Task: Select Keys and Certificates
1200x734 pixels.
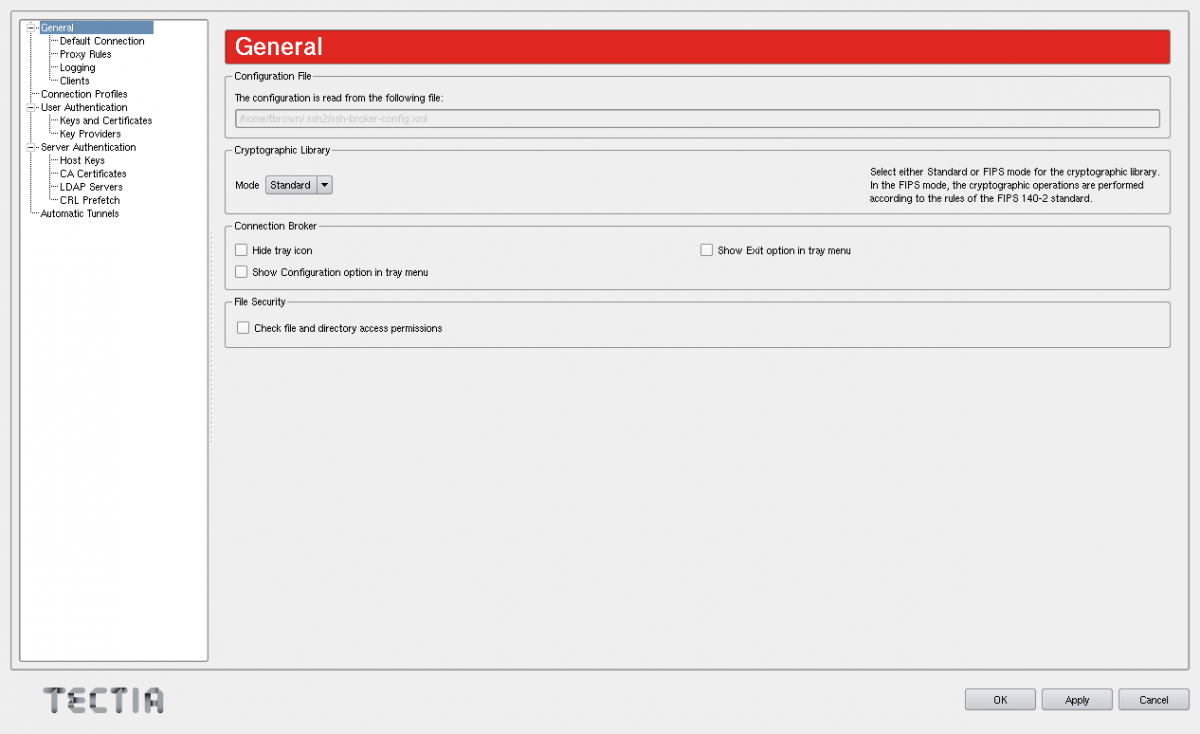Action: (x=106, y=121)
